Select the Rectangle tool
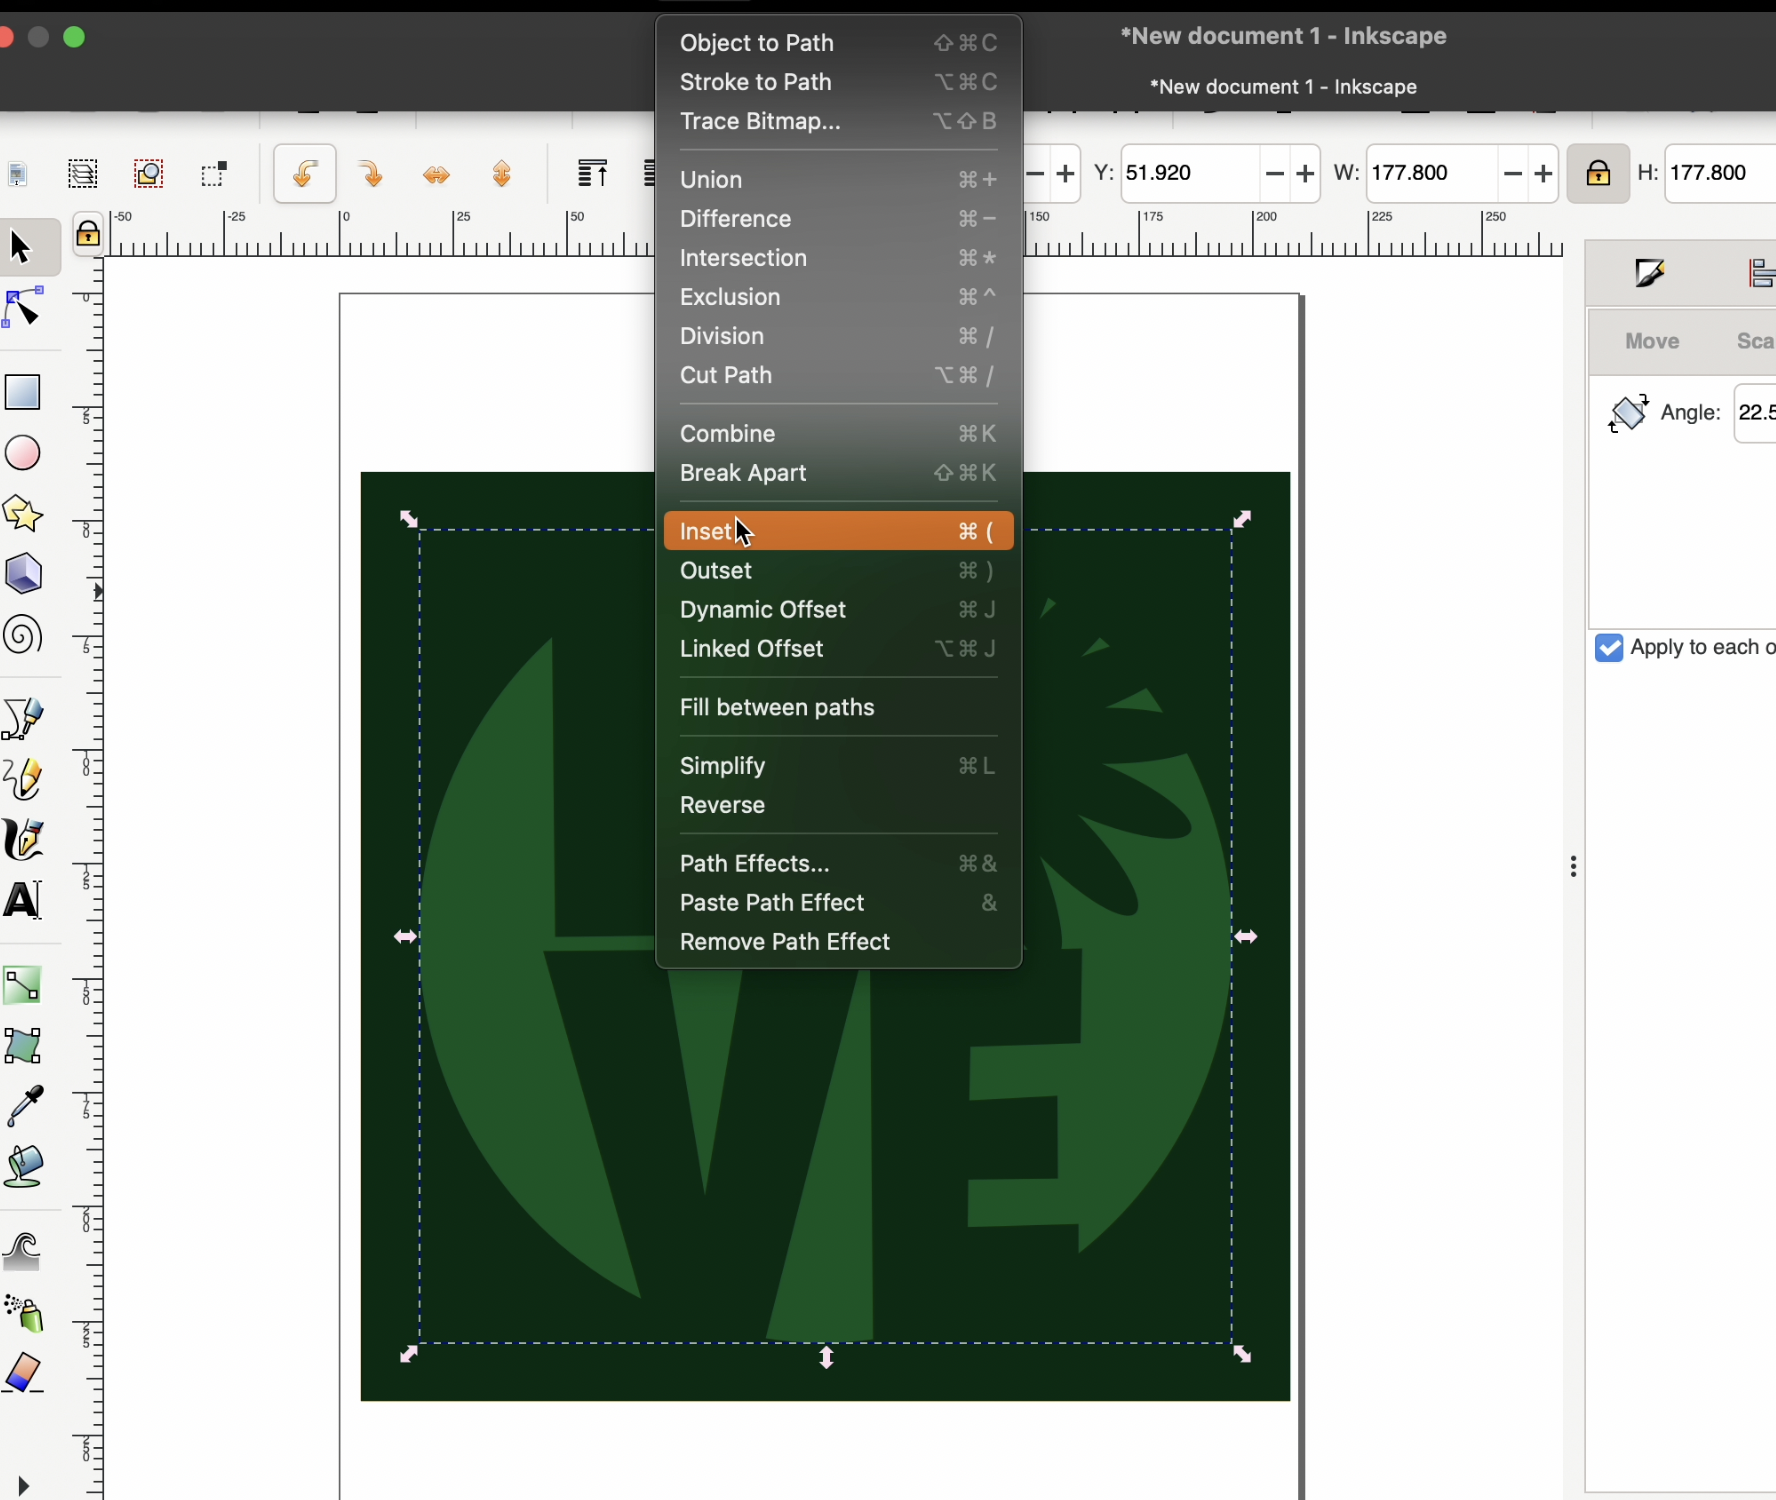The height and width of the screenshot is (1500, 1776). click(x=22, y=391)
